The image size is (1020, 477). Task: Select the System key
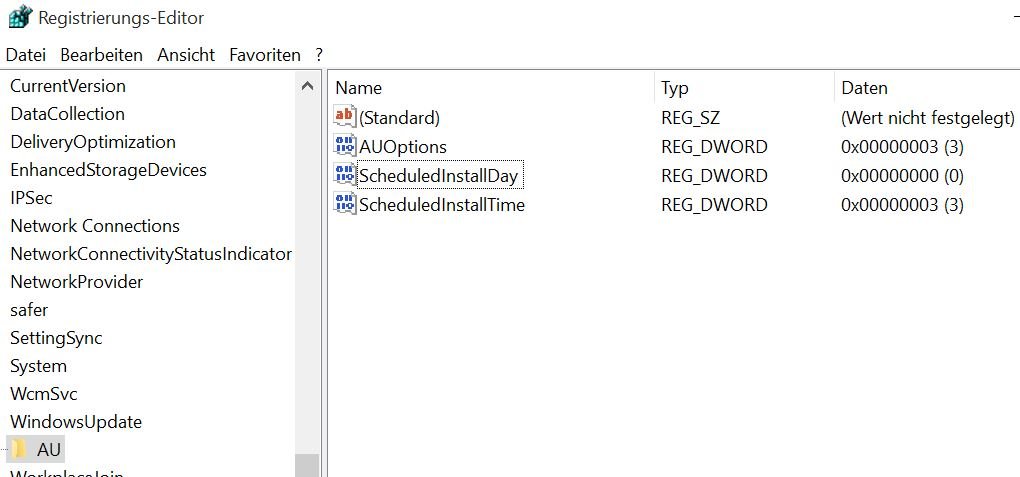(38, 366)
